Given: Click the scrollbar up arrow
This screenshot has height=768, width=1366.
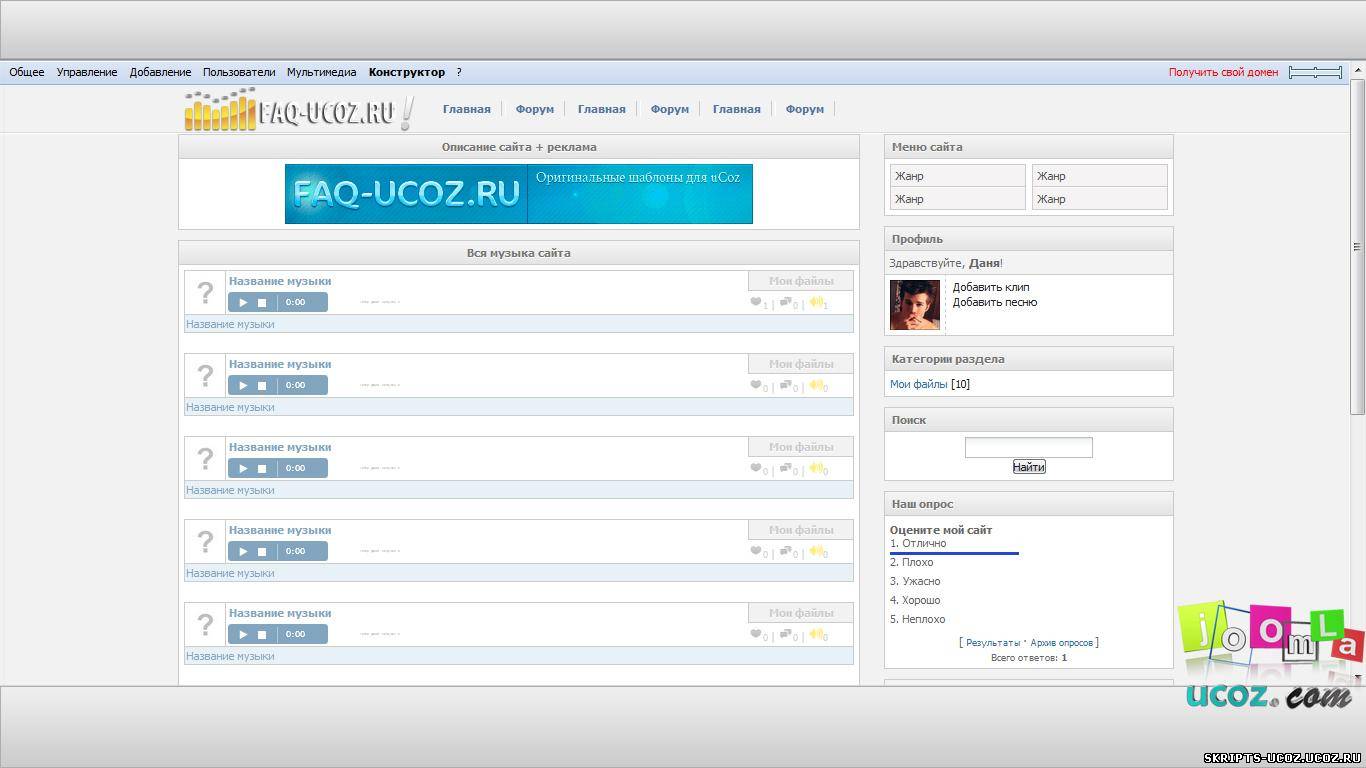Looking at the screenshot, I should click(1358, 69).
